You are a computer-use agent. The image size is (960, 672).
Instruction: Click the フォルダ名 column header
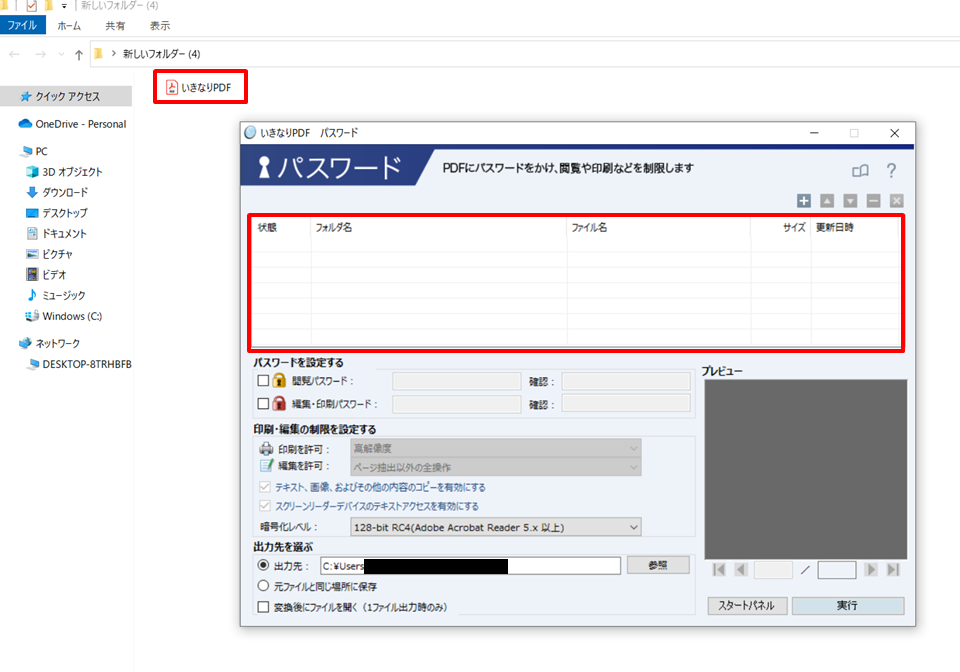tap(439, 228)
